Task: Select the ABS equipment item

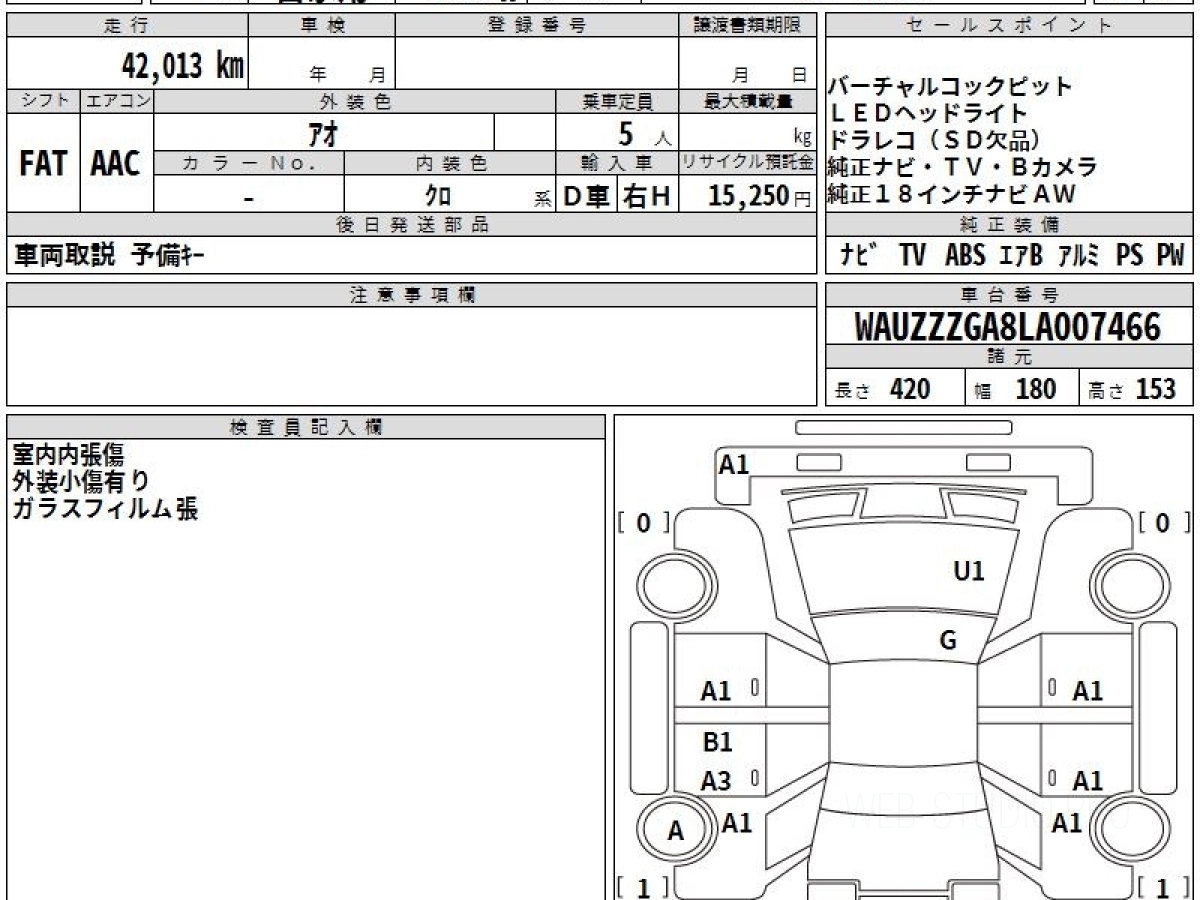Action: click(x=965, y=255)
